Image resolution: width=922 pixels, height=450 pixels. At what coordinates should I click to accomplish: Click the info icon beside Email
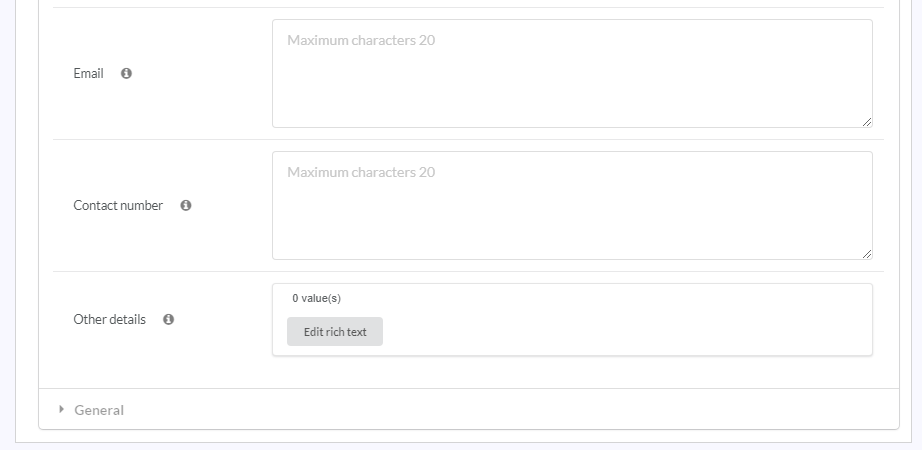126,73
